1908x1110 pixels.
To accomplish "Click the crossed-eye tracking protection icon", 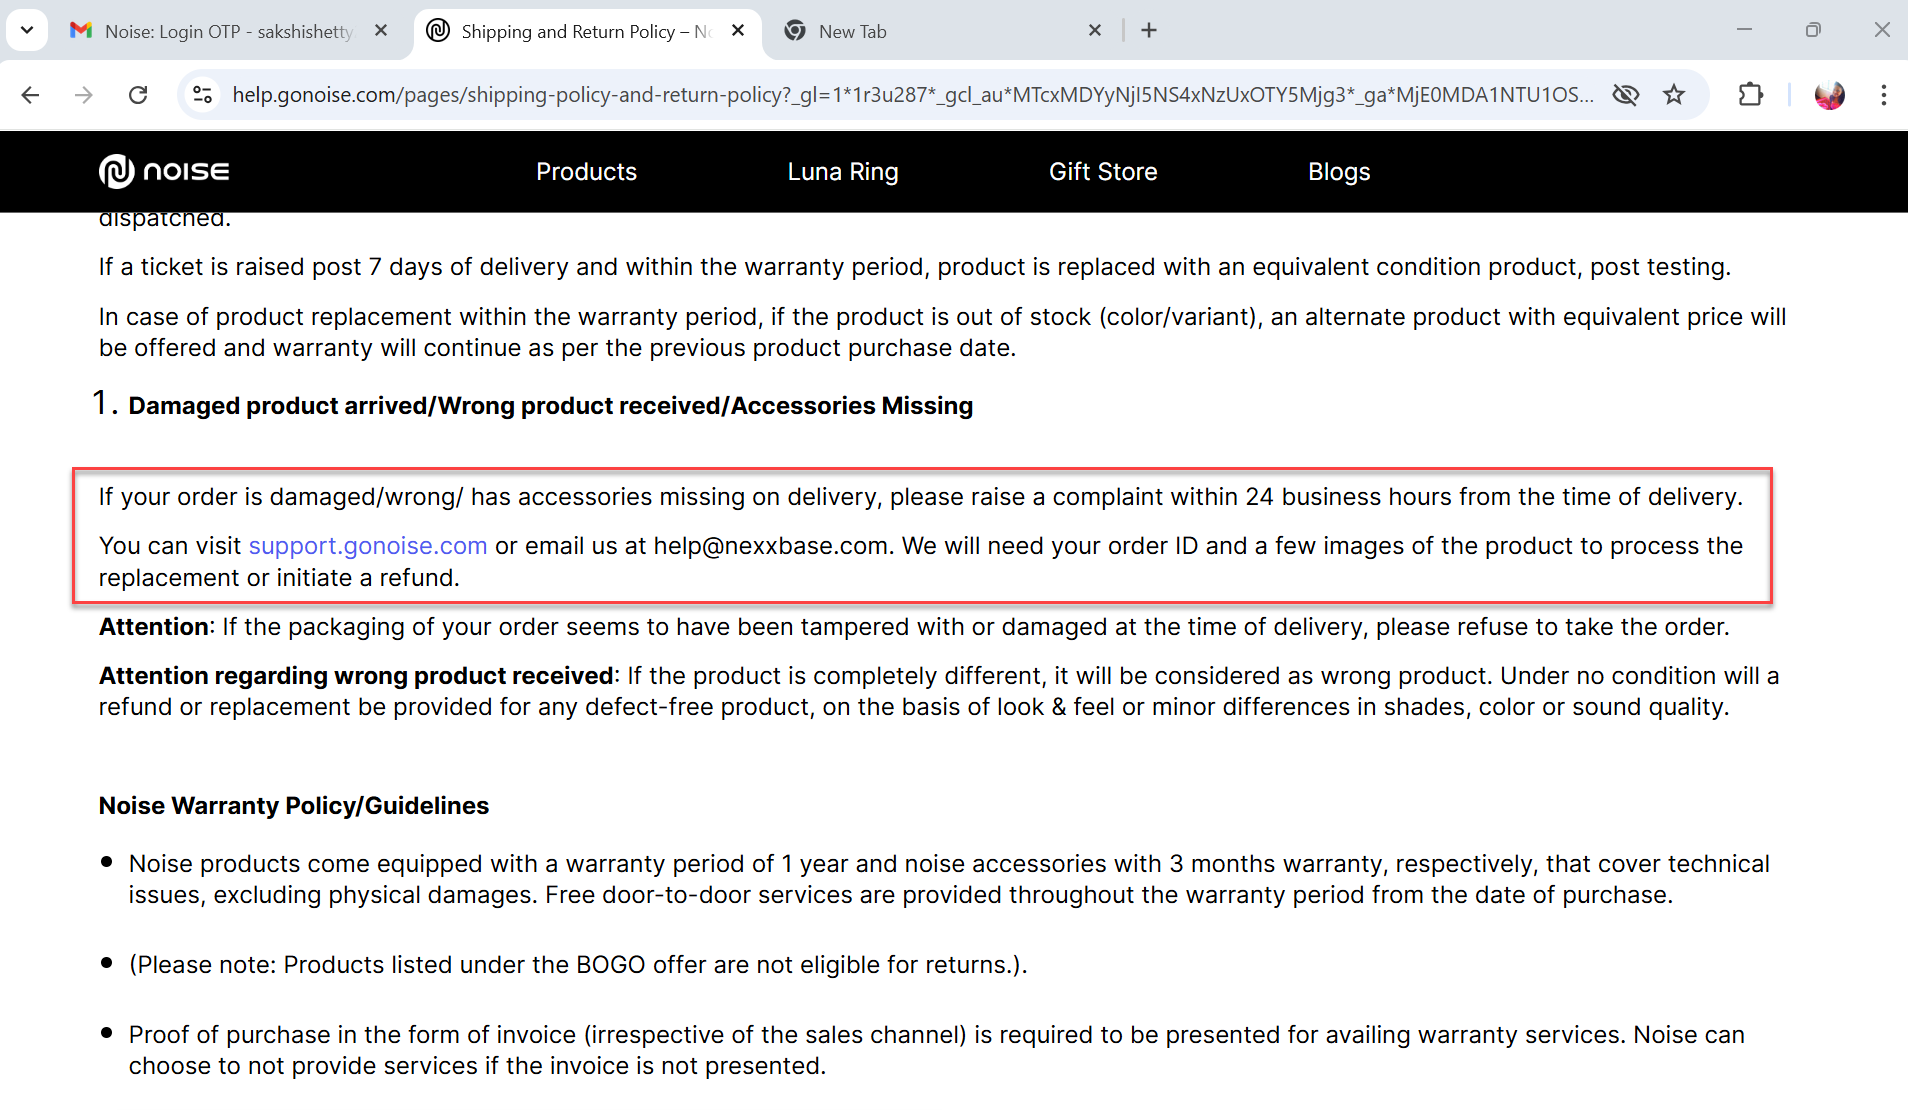I will (1626, 95).
